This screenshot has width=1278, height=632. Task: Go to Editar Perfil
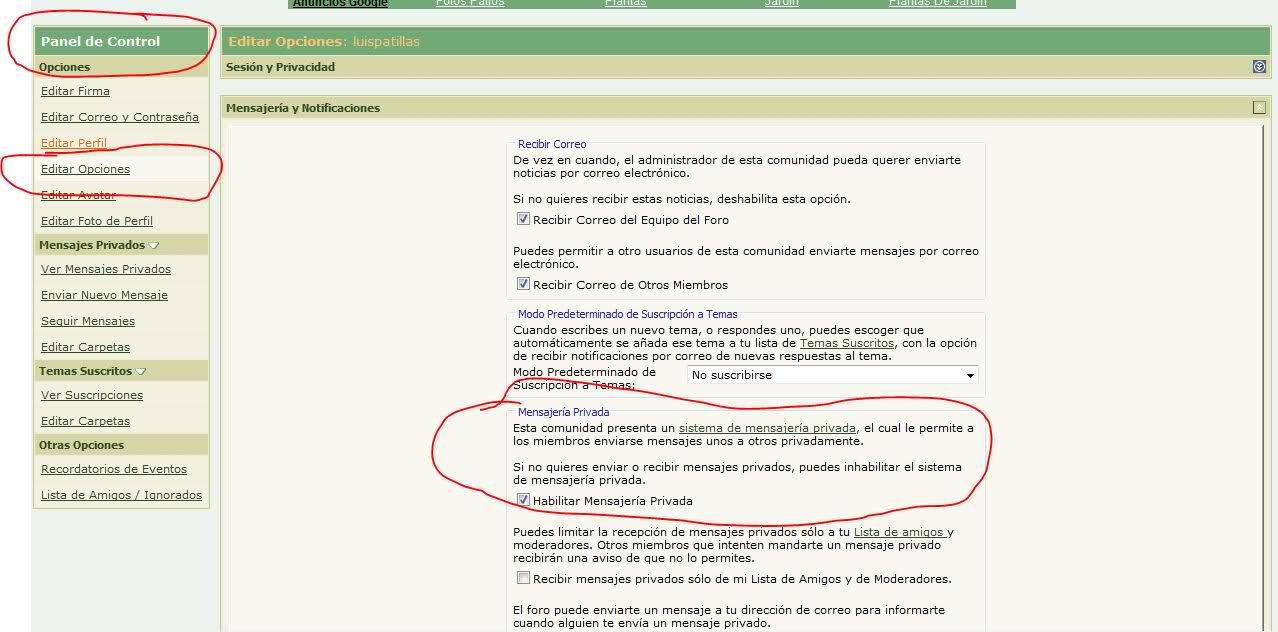74,143
